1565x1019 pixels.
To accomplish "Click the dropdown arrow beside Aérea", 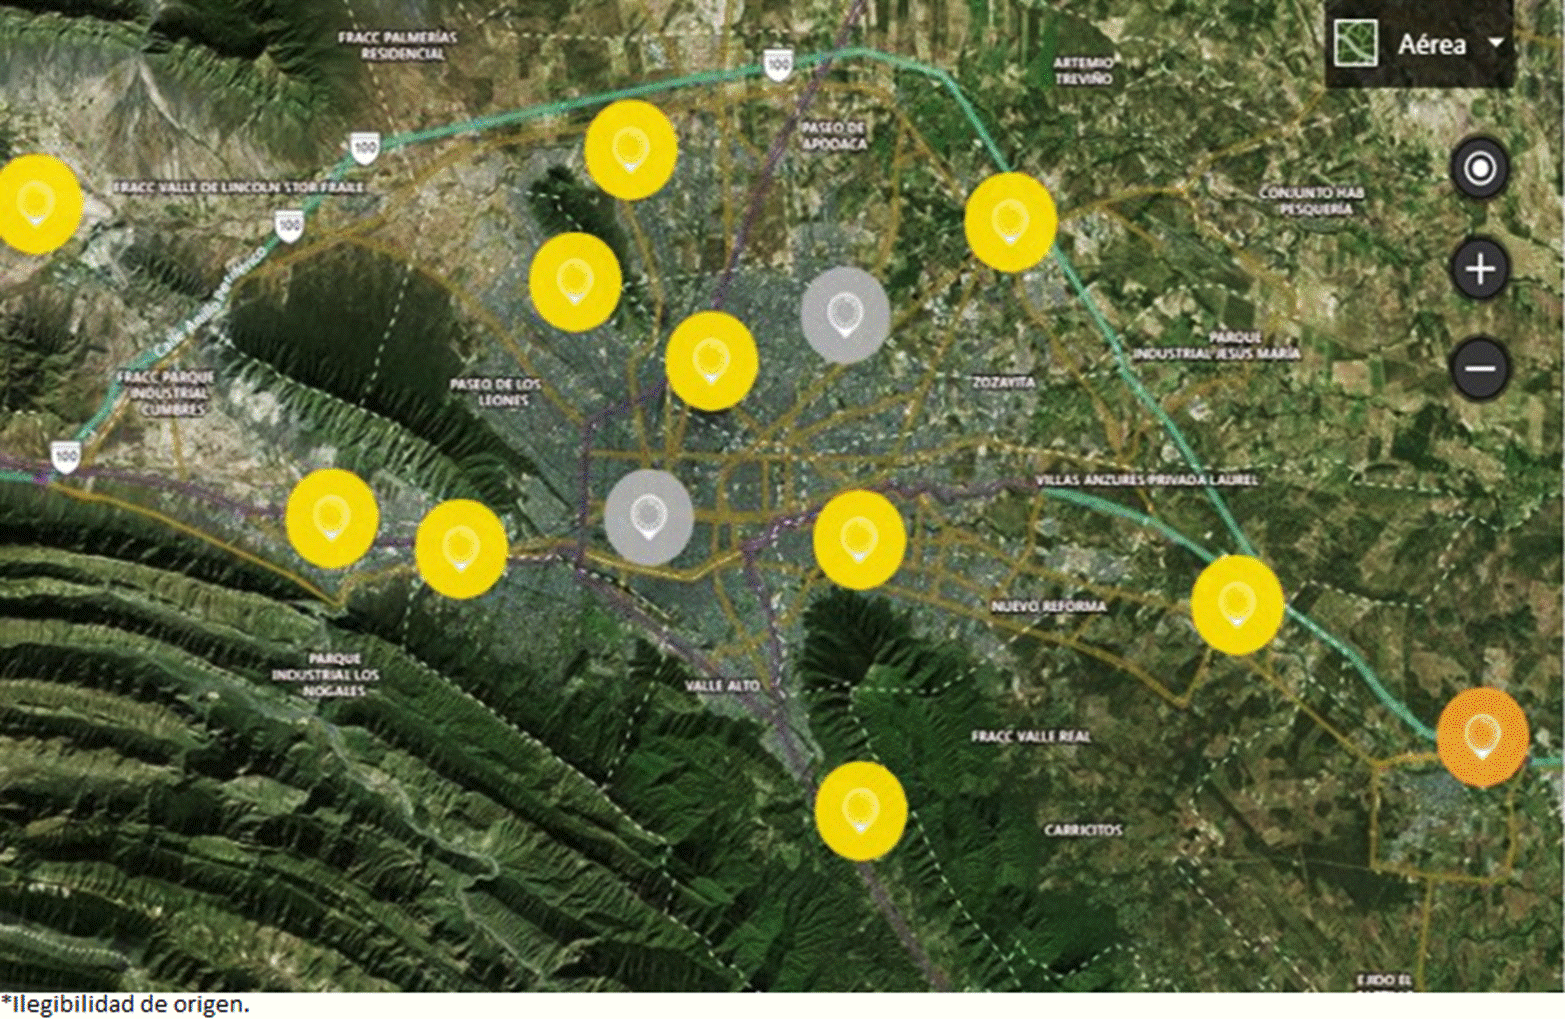I will click(x=1496, y=43).
